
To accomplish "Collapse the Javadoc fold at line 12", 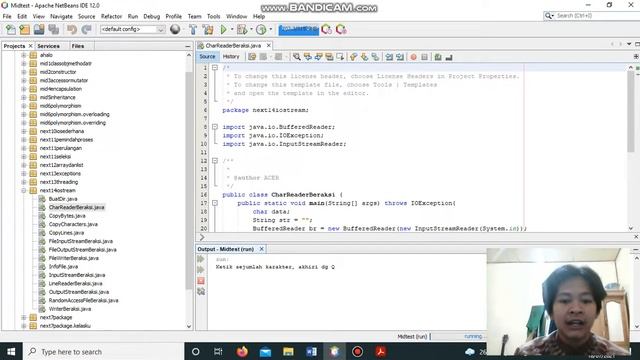I will 215,161.
